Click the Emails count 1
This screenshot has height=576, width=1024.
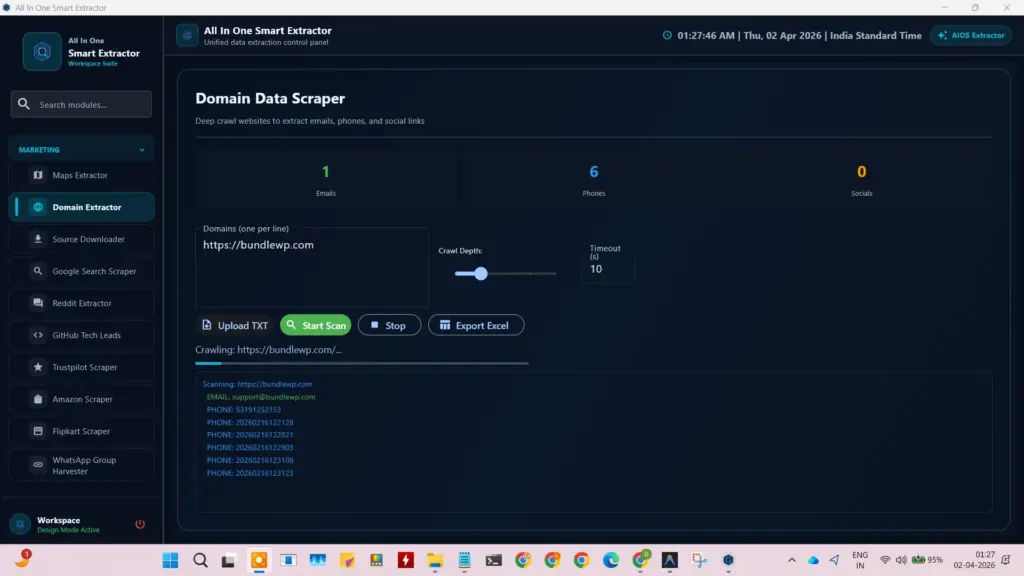(x=326, y=172)
